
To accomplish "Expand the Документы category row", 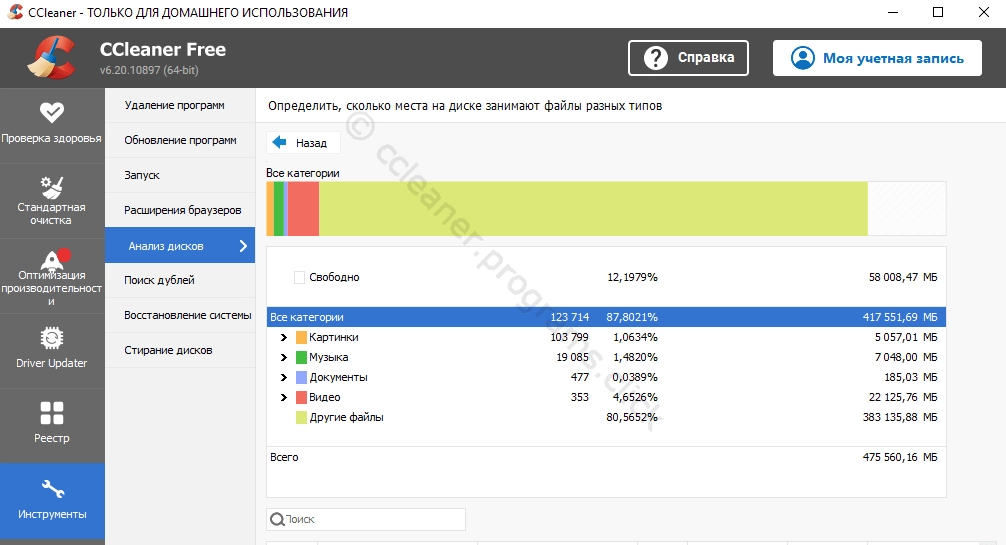I will [x=284, y=378].
